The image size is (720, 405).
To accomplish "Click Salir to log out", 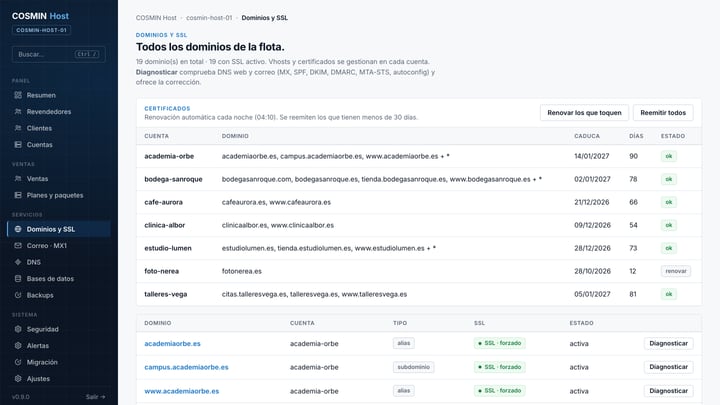I will tap(96, 397).
